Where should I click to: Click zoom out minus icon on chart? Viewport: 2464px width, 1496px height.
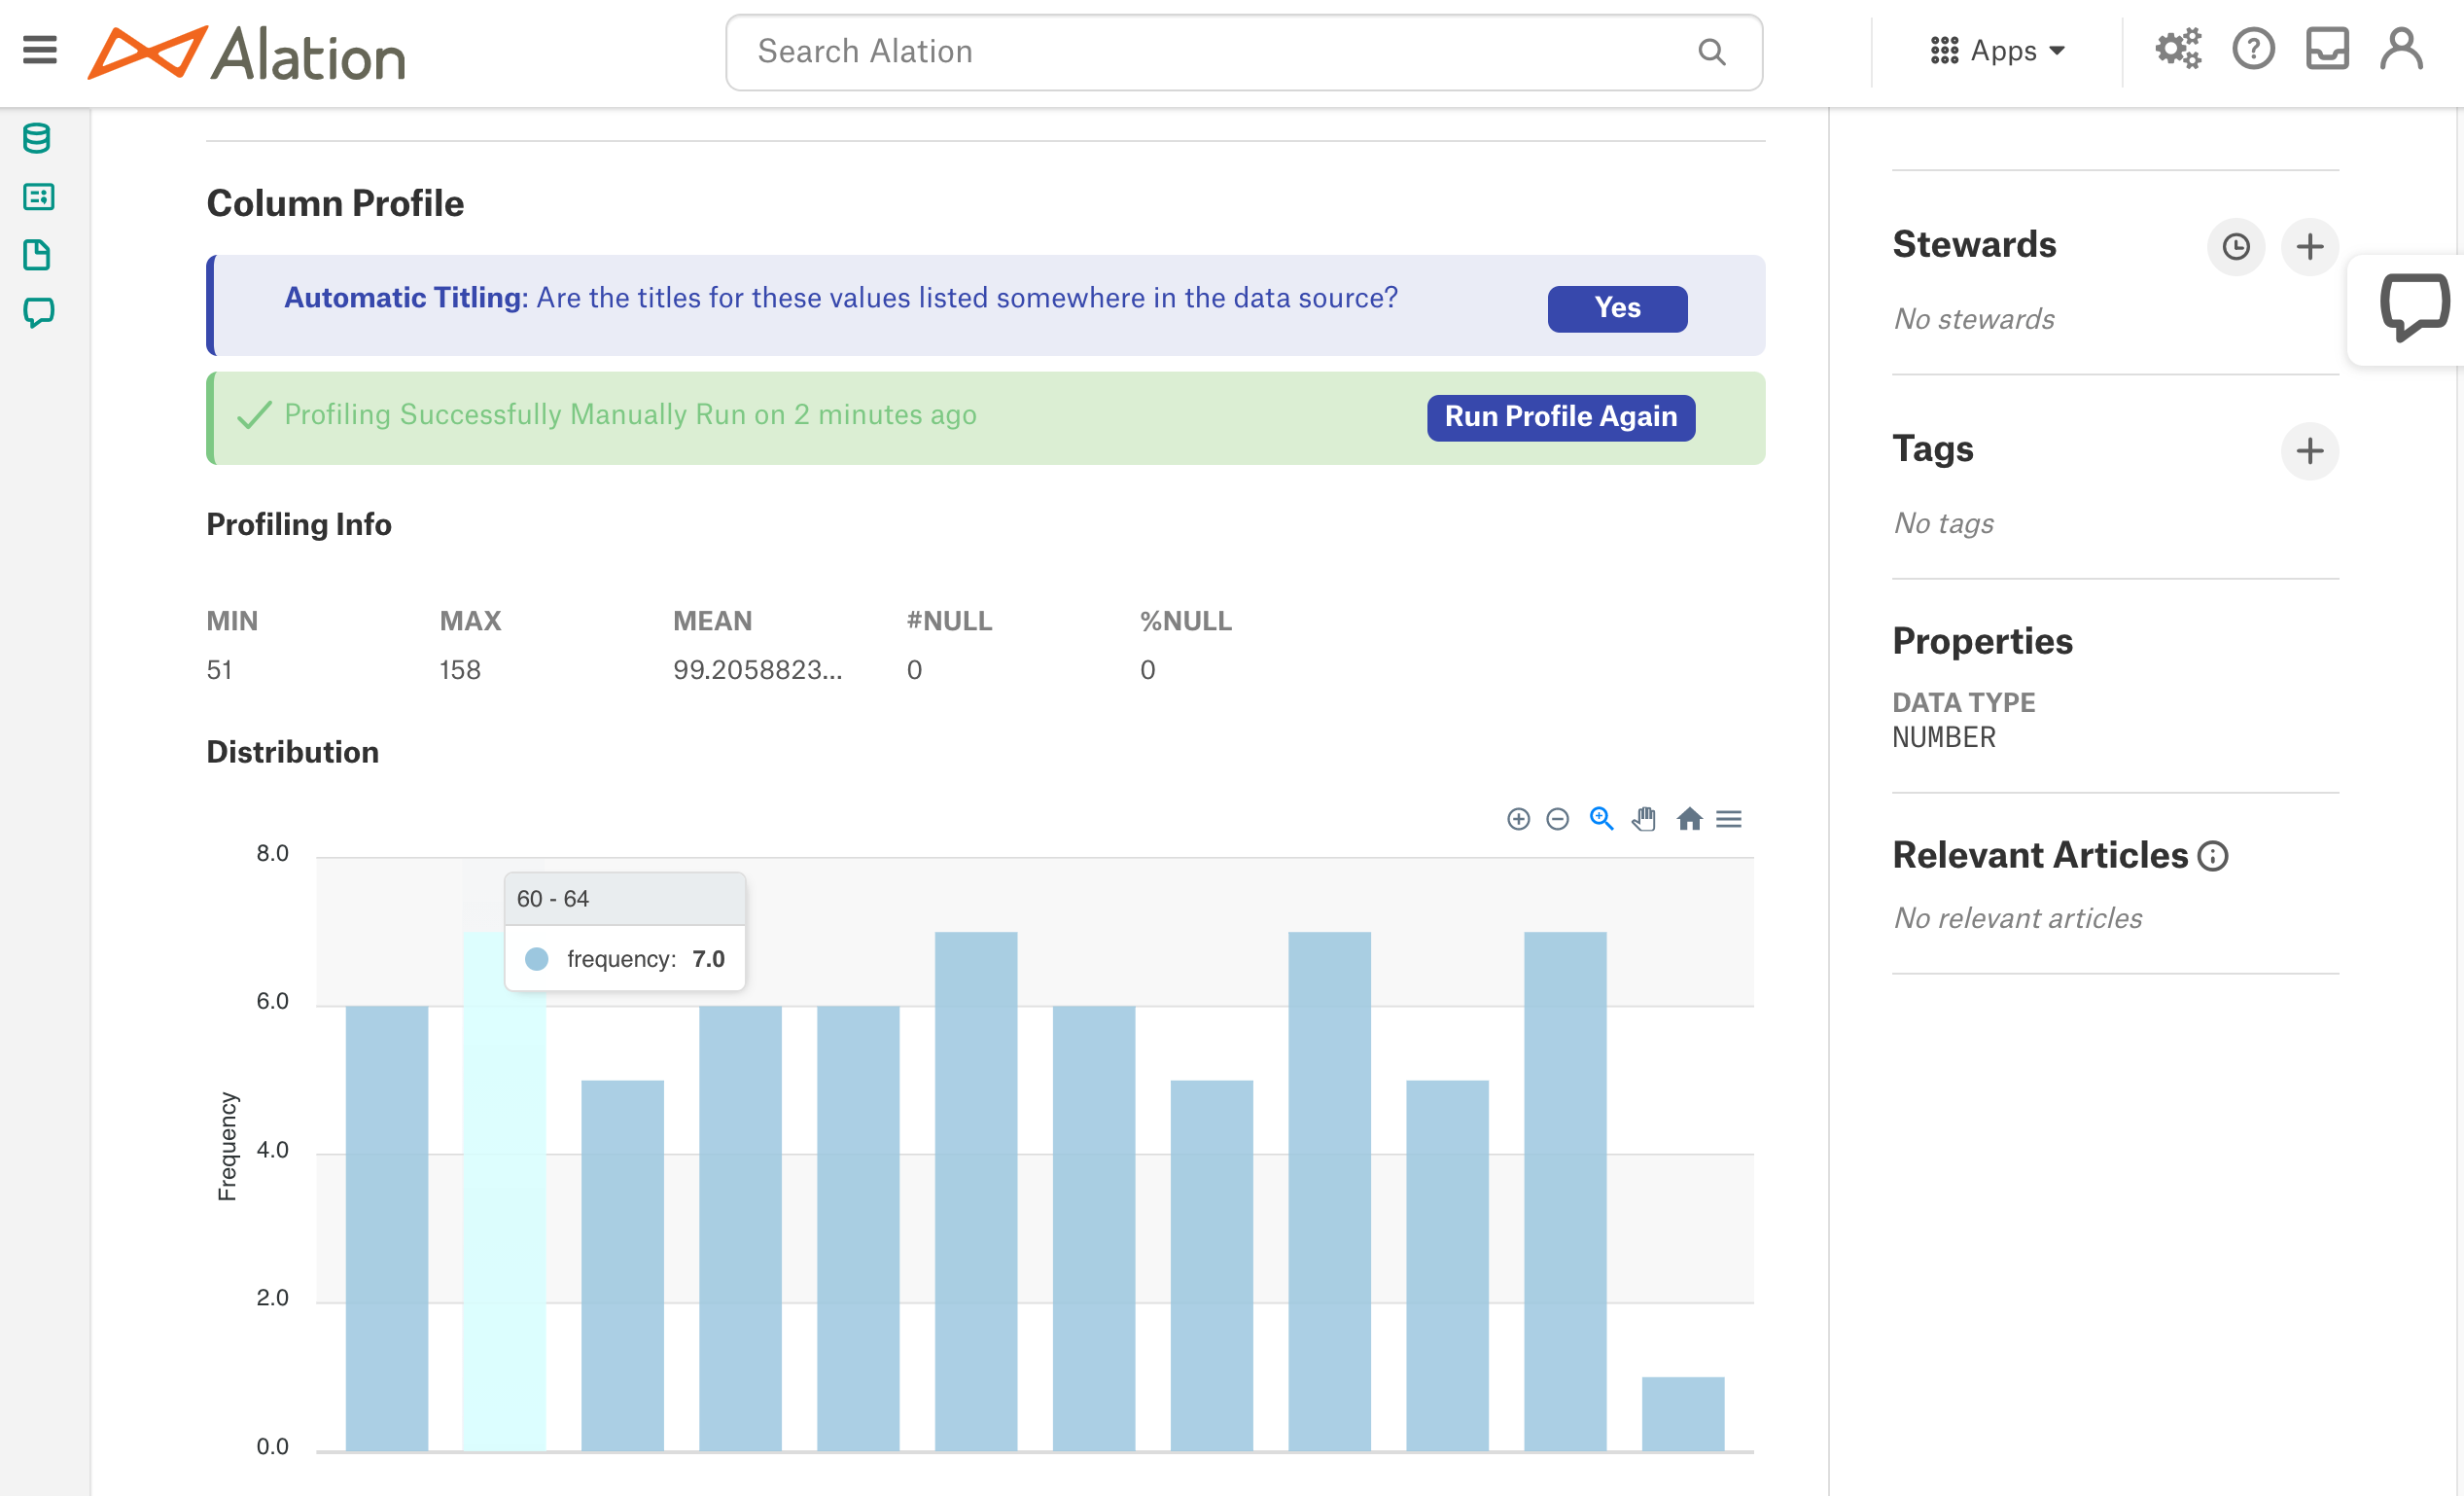(1558, 818)
